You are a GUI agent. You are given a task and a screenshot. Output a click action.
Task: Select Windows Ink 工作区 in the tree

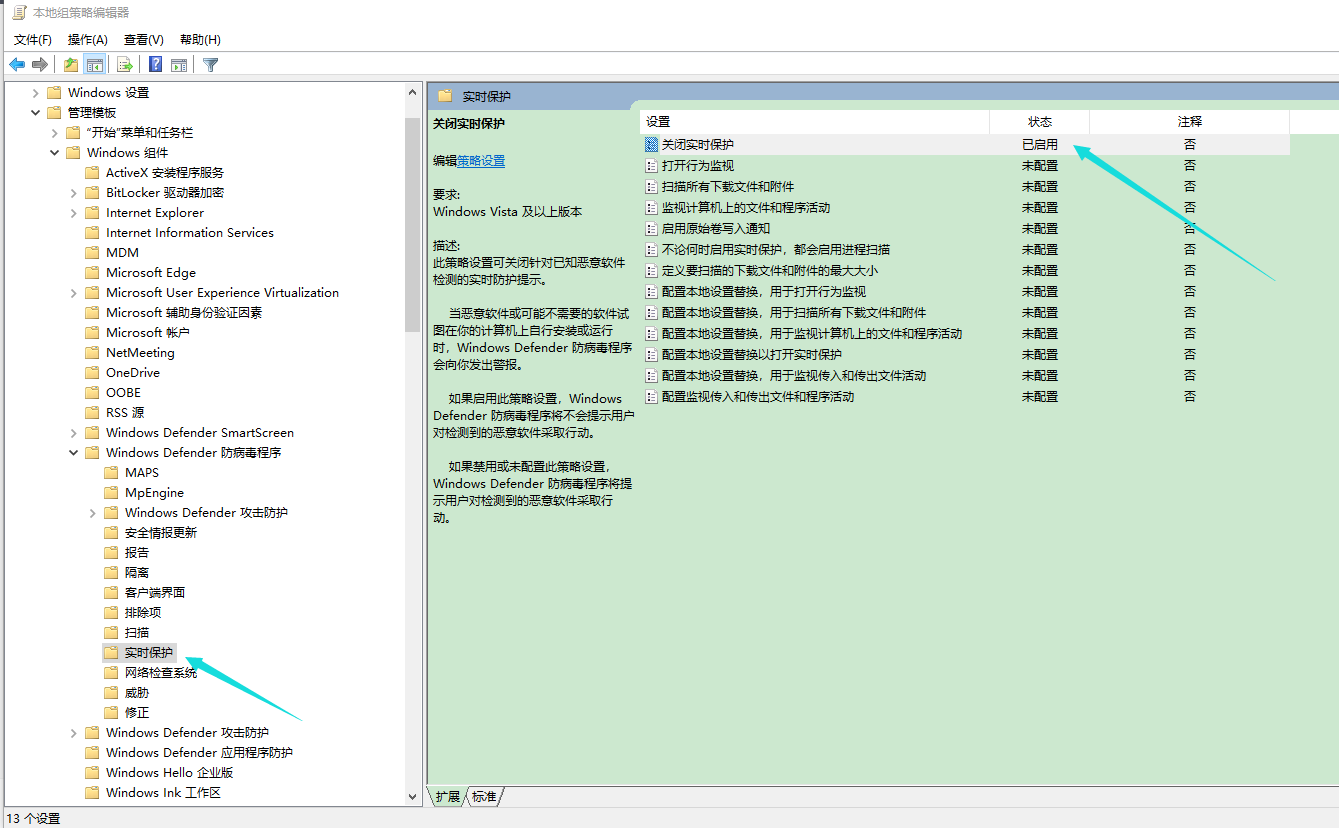163,793
